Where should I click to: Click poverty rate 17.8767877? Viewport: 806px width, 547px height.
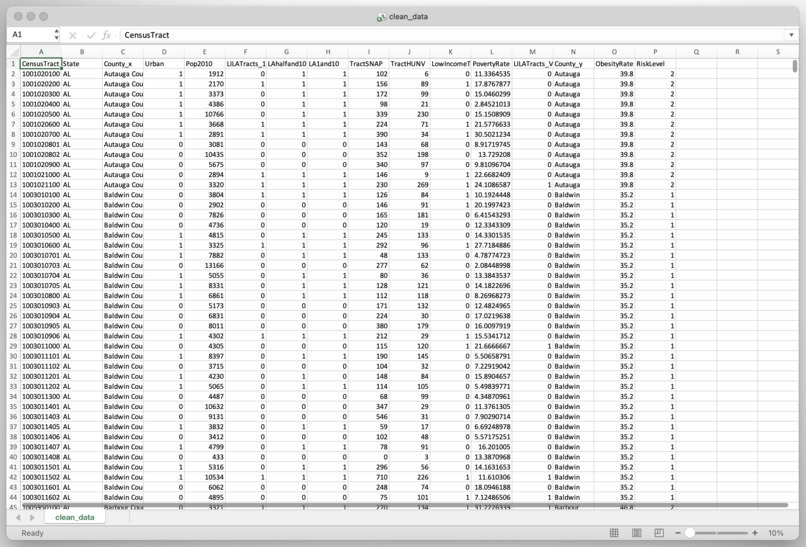coord(491,84)
